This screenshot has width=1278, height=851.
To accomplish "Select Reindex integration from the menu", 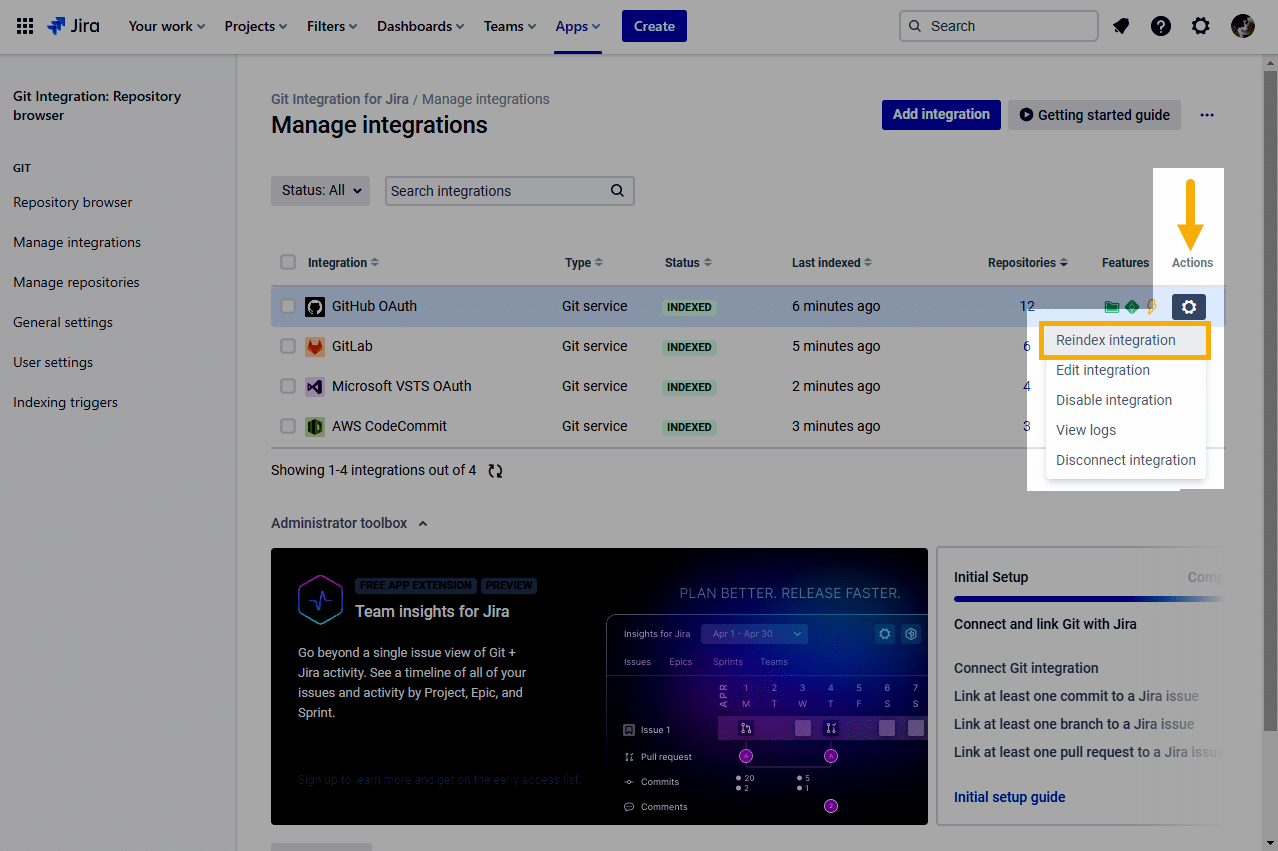I will [x=1116, y=340].
